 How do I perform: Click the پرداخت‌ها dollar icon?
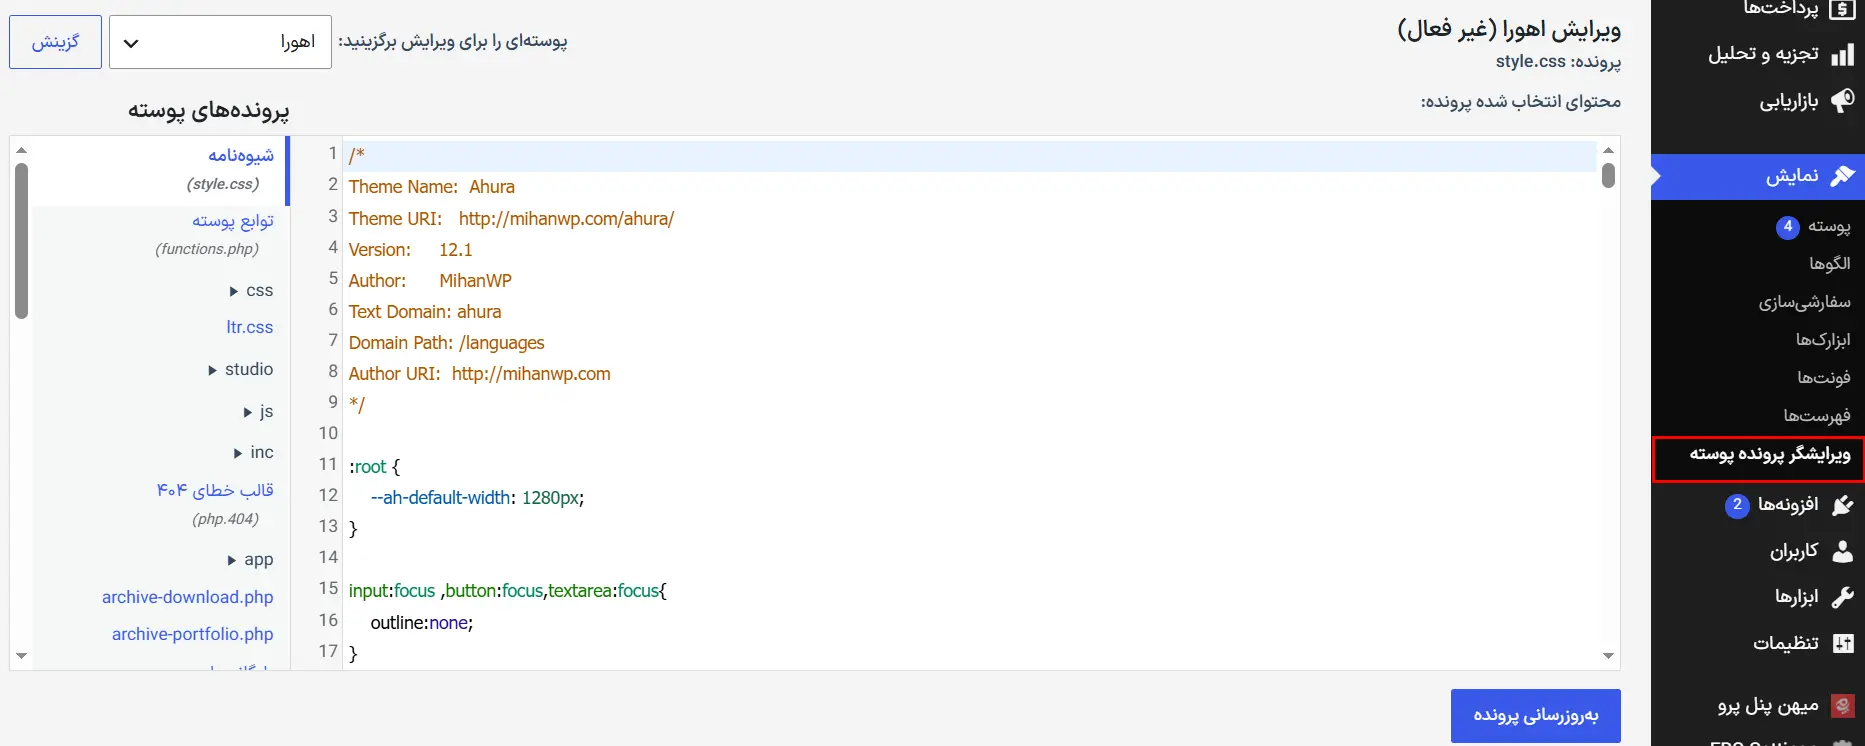[x=1842, y=9]
